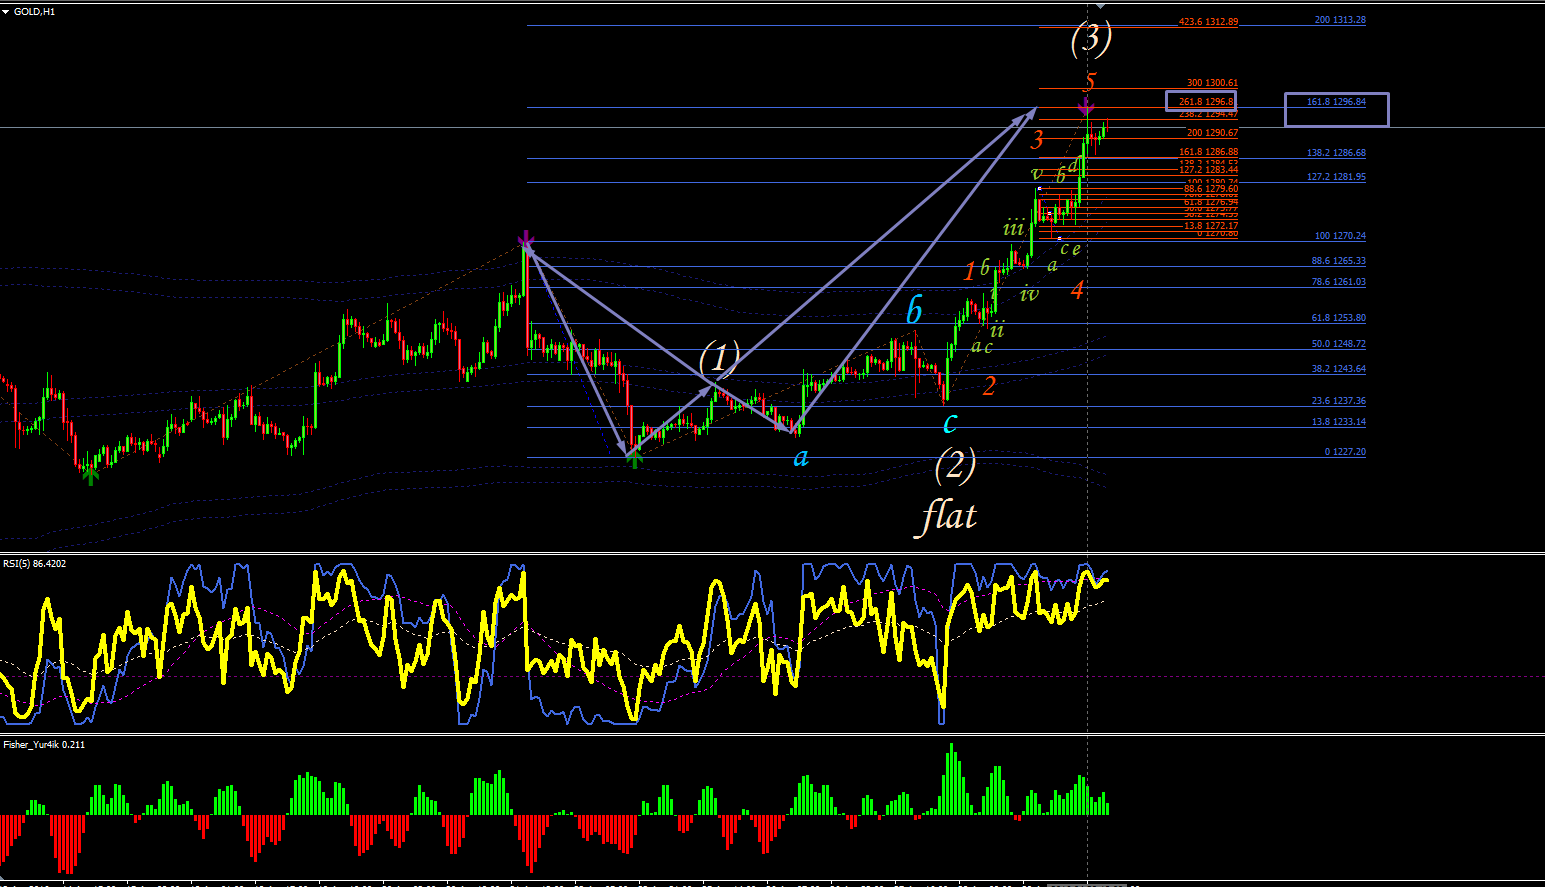The width and height of the screenshot is (1545, 887).
Task: Click the green up arrow below wave (1) low
Action: click(x=633, y=458)
